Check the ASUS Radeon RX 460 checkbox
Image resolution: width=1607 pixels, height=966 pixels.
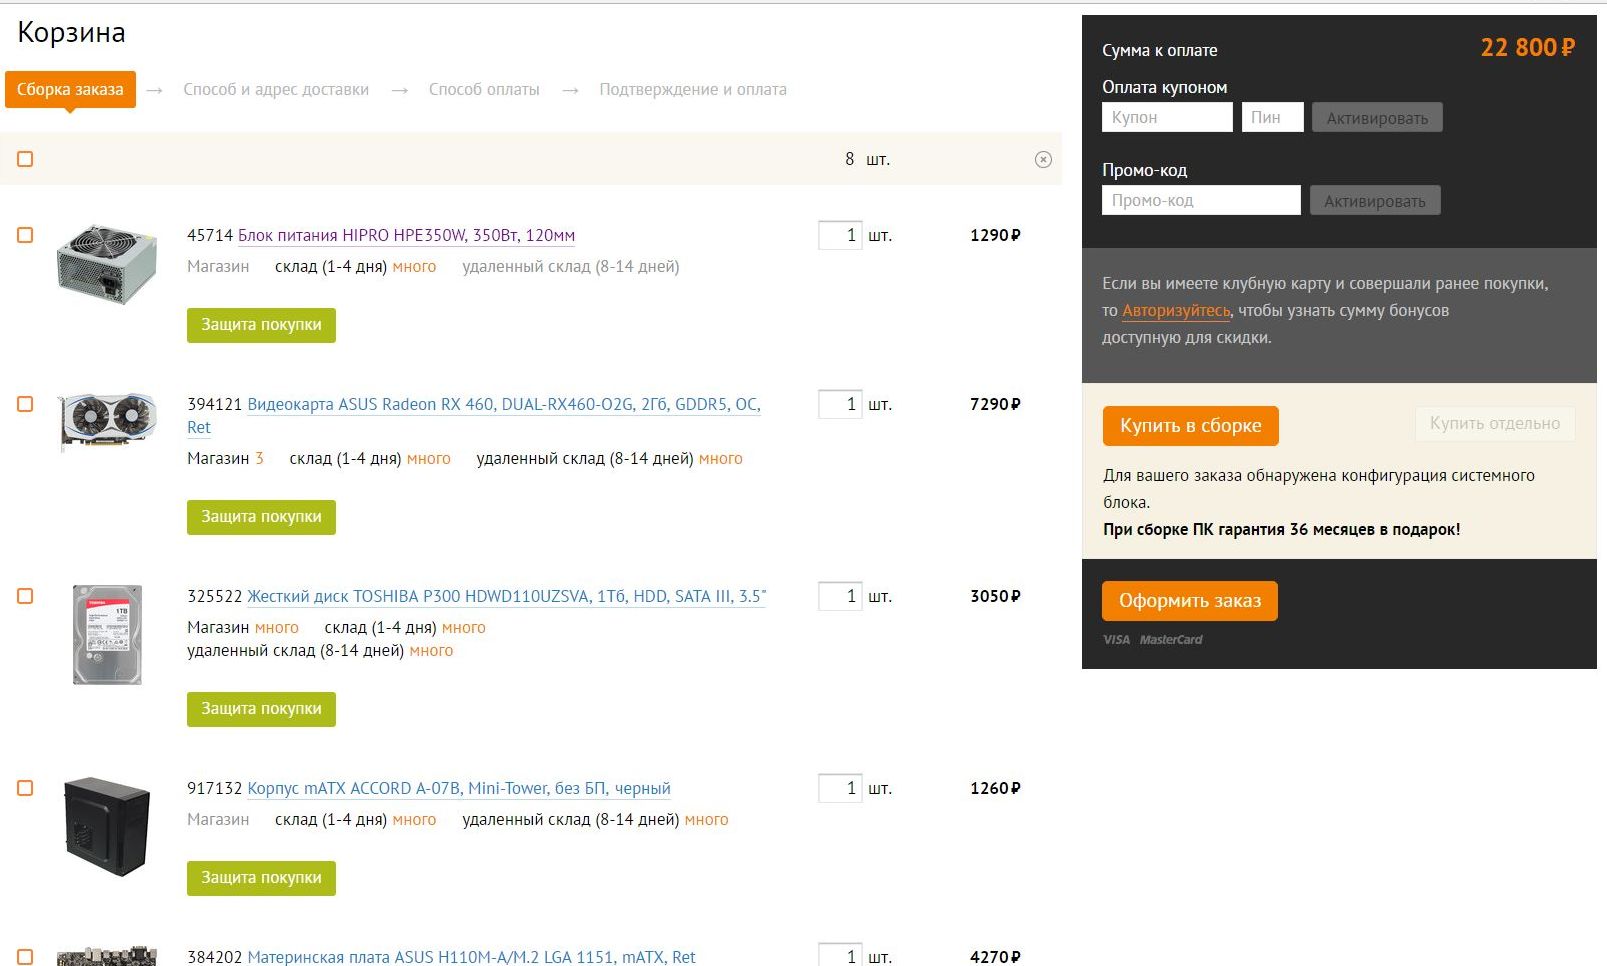tap(25, 404)
